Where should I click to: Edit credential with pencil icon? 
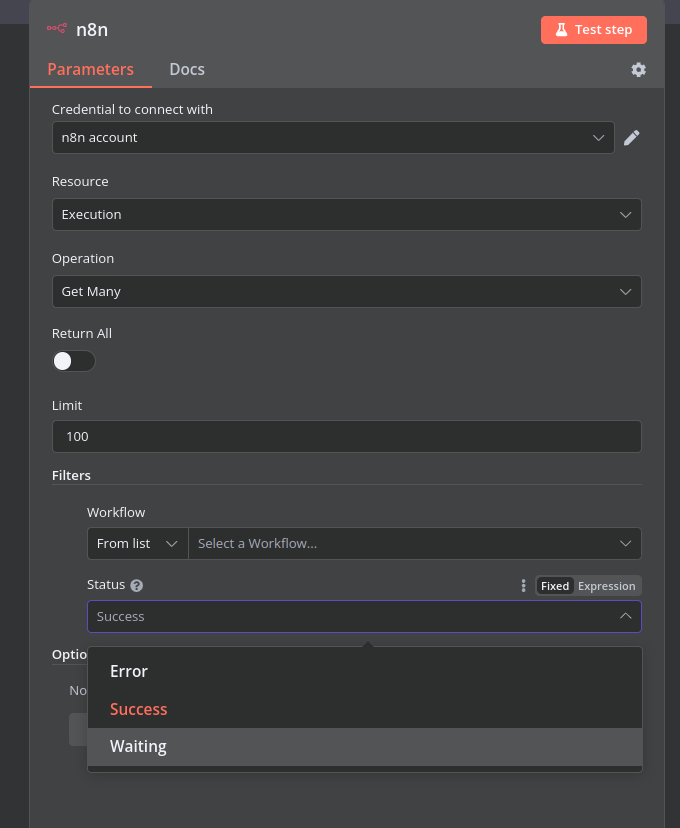(x=631, y=138)
